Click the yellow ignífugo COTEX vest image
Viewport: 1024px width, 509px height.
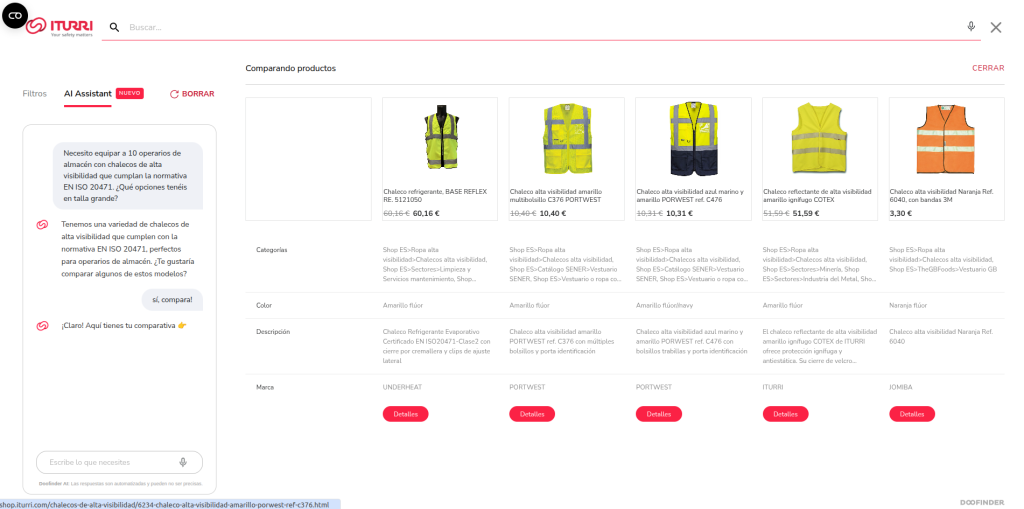(x=820, y=140)
